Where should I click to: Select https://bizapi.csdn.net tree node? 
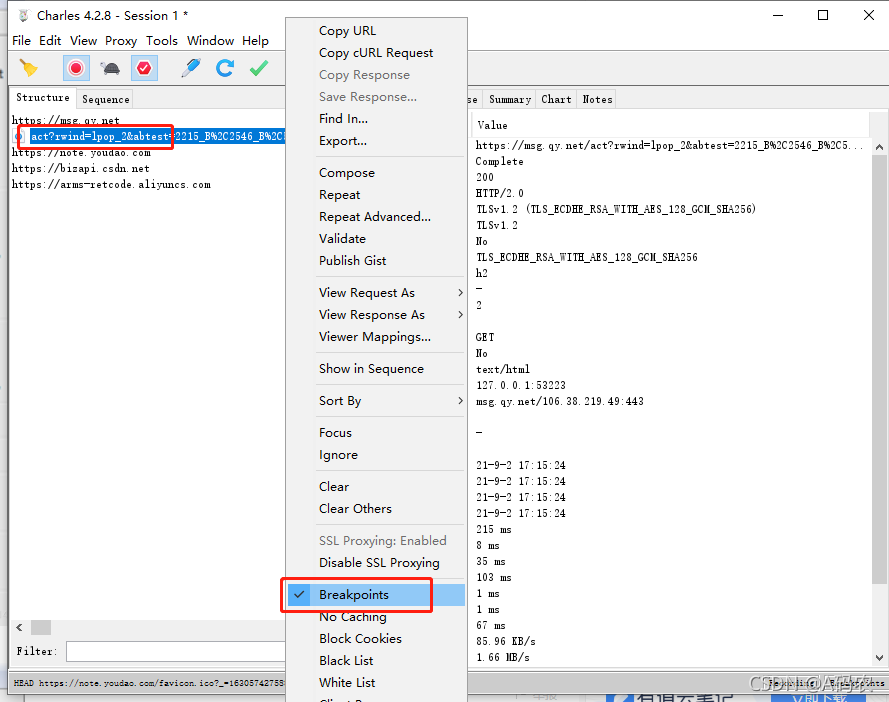(81, 168)
